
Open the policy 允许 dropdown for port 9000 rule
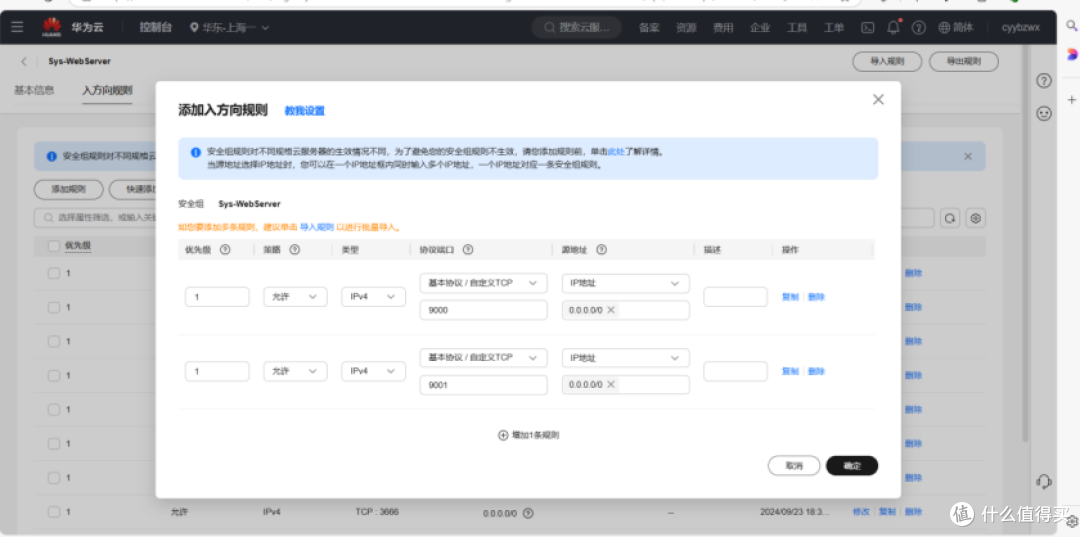pos(295,297)
